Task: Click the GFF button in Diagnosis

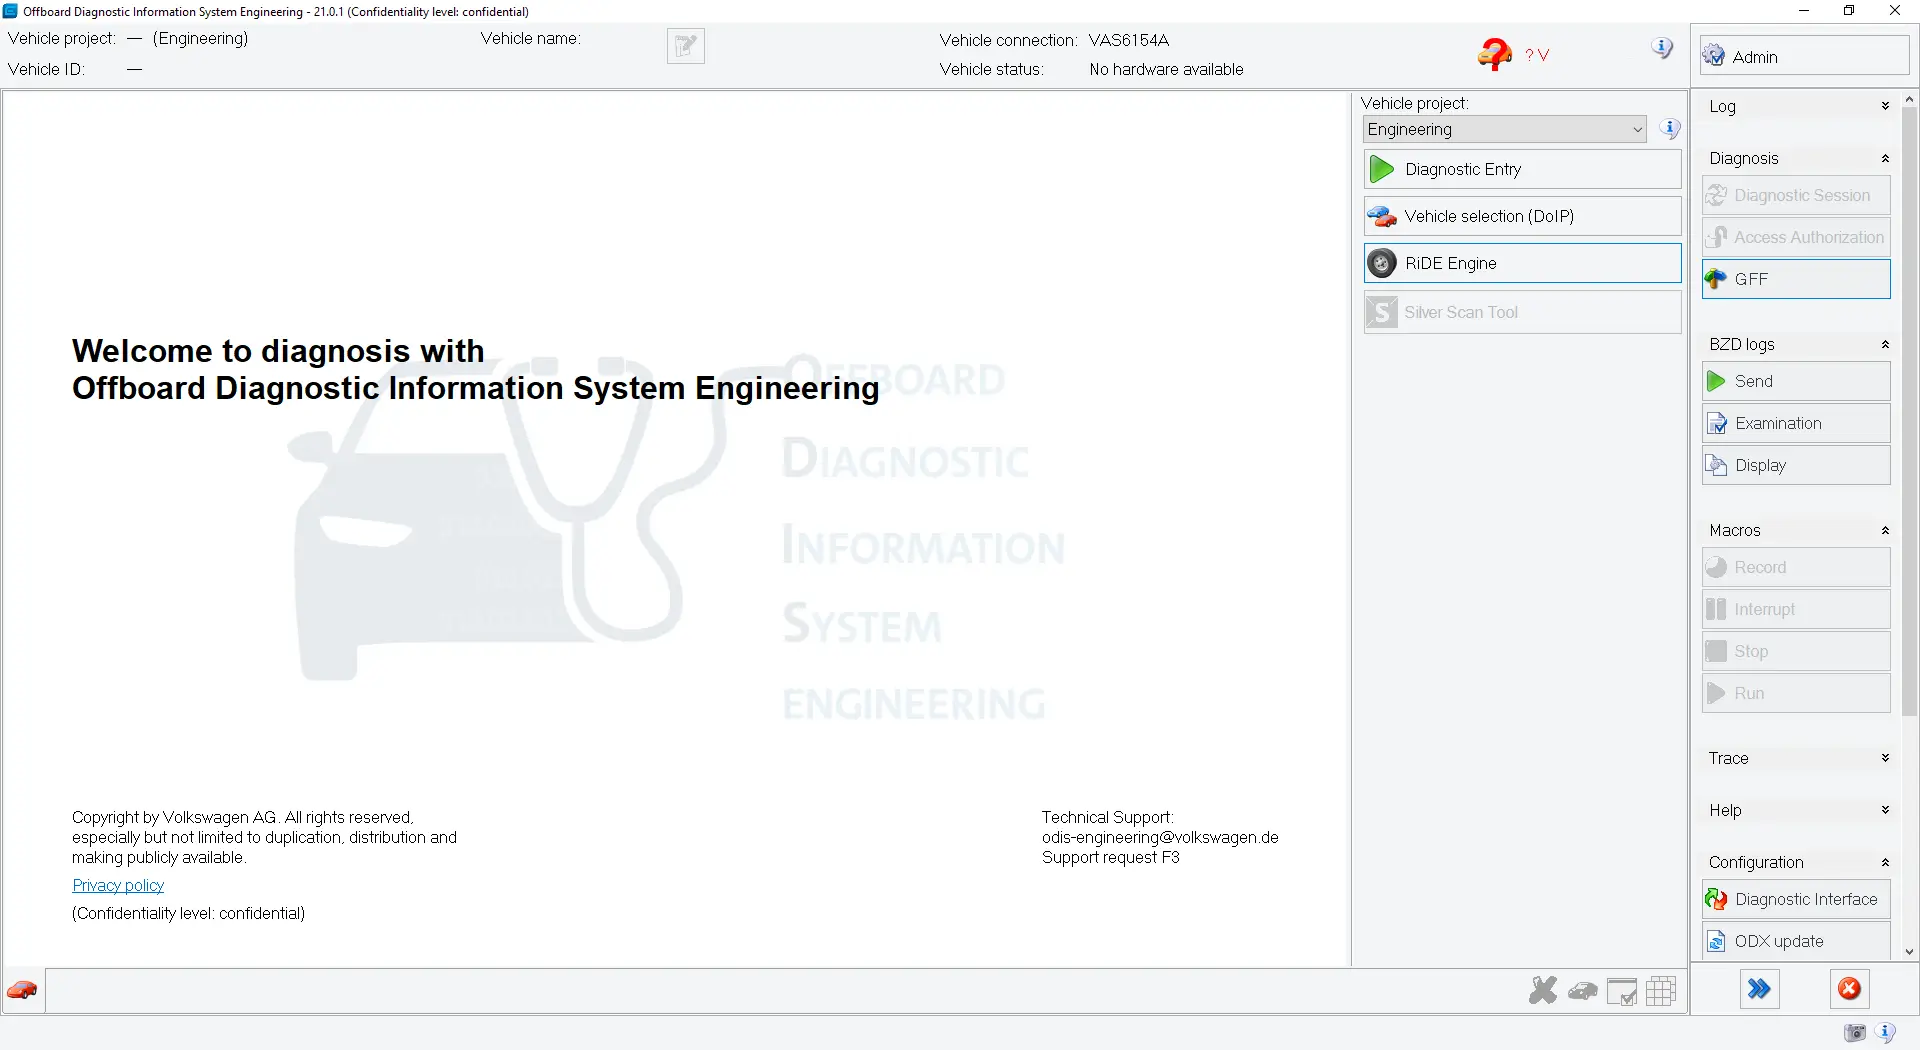Action: coord(1796,279)
